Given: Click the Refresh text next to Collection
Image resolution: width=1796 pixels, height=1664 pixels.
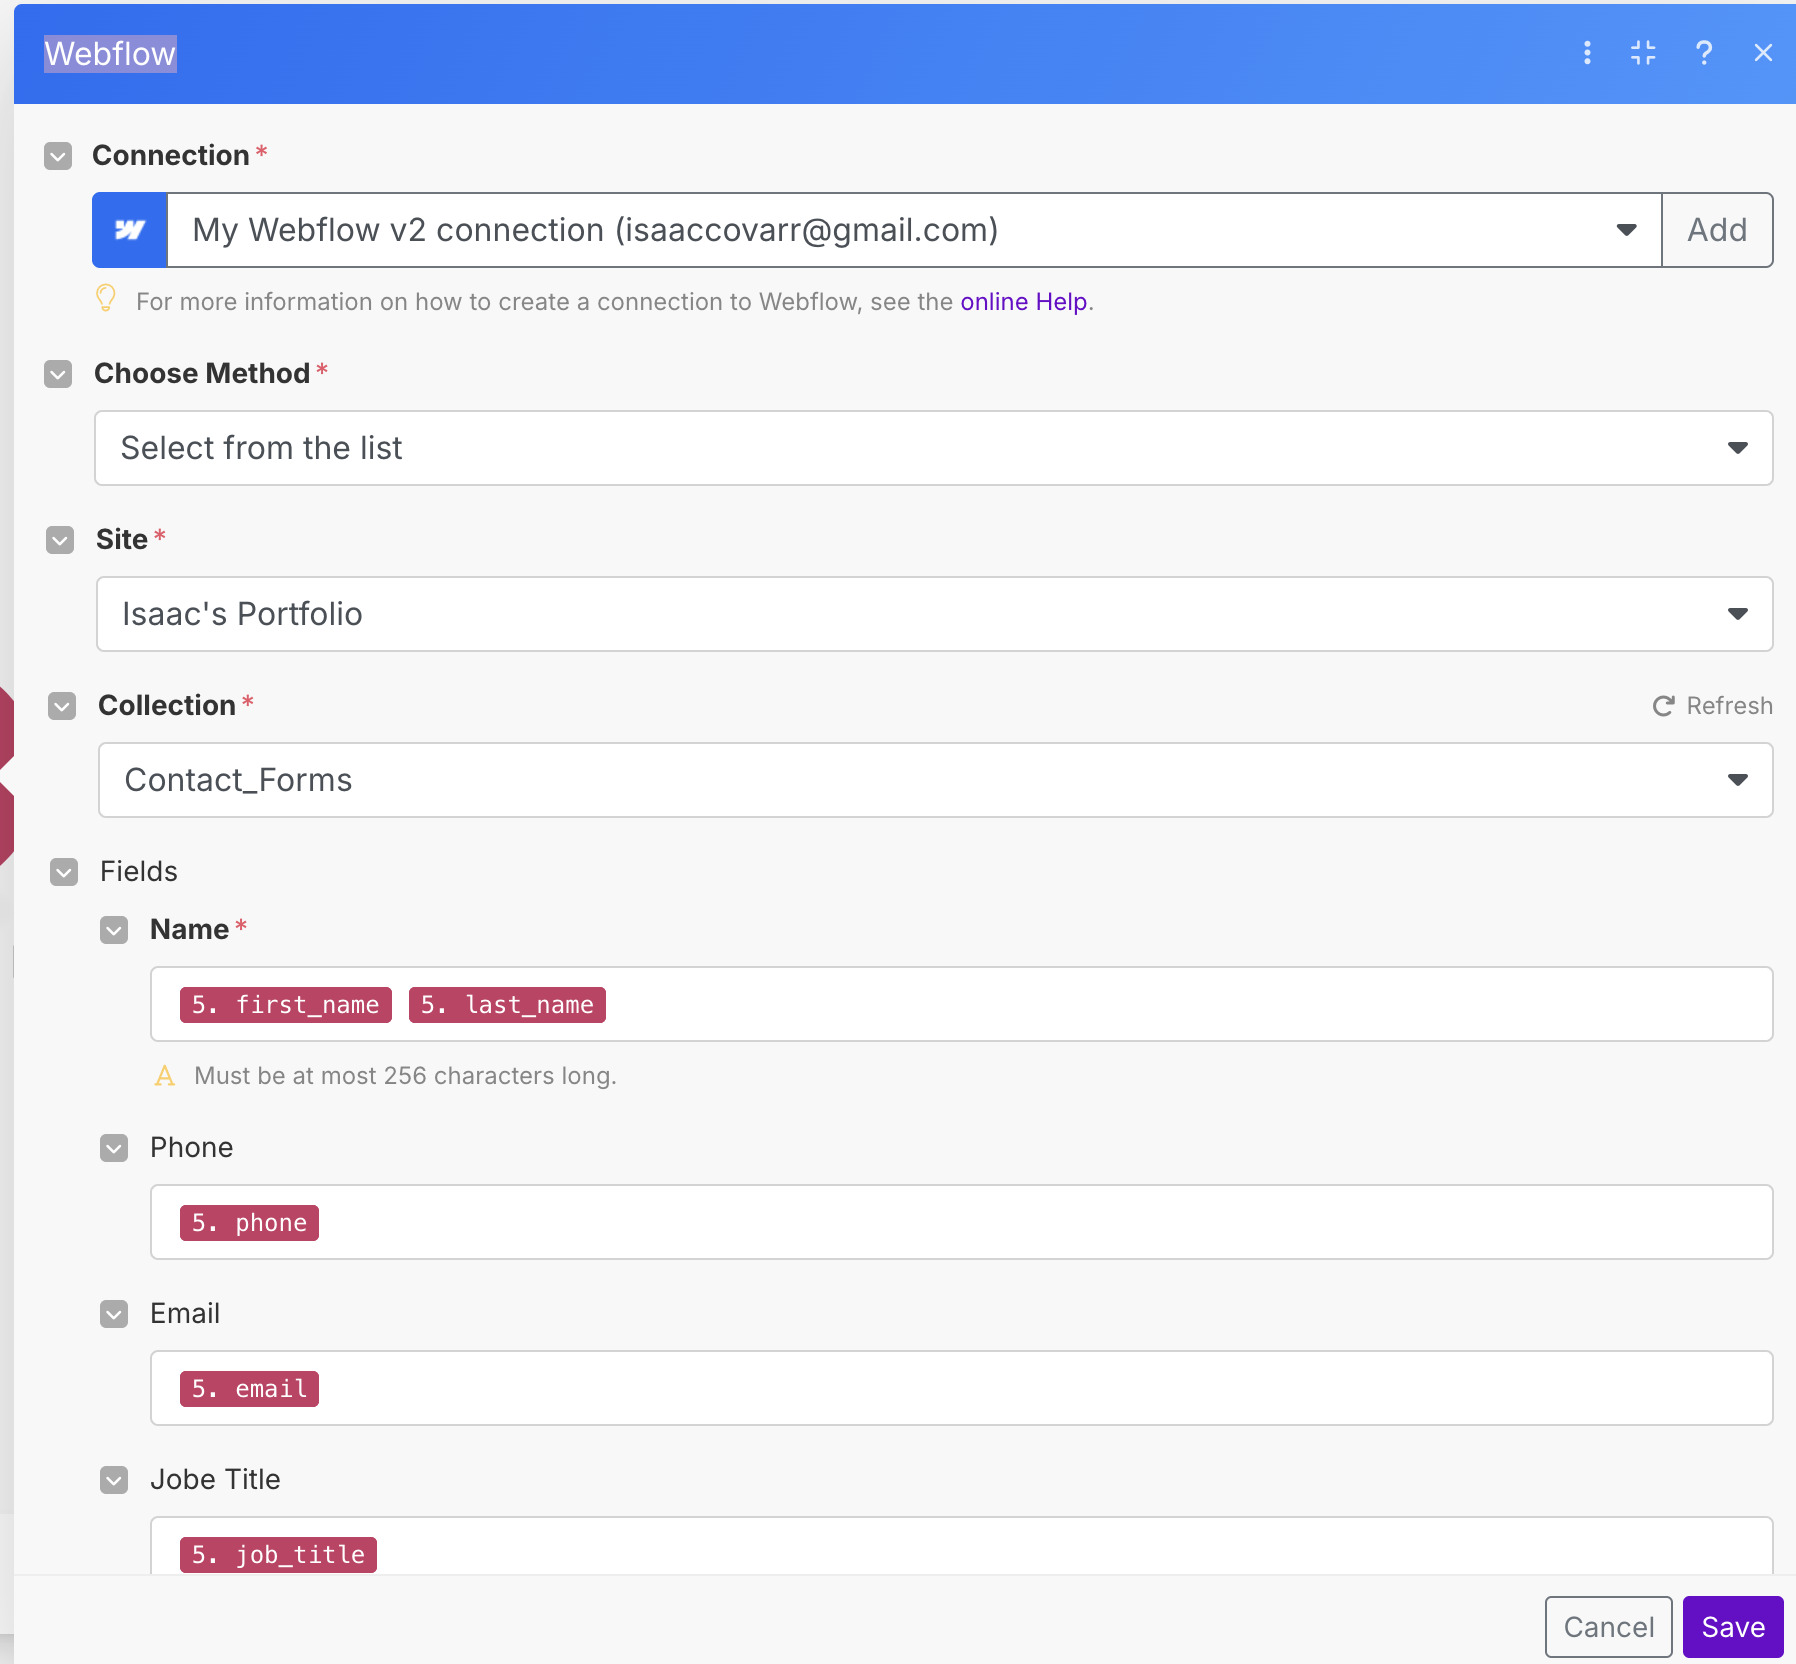Looking at the screenshot, I should (x=1729, y=706).
